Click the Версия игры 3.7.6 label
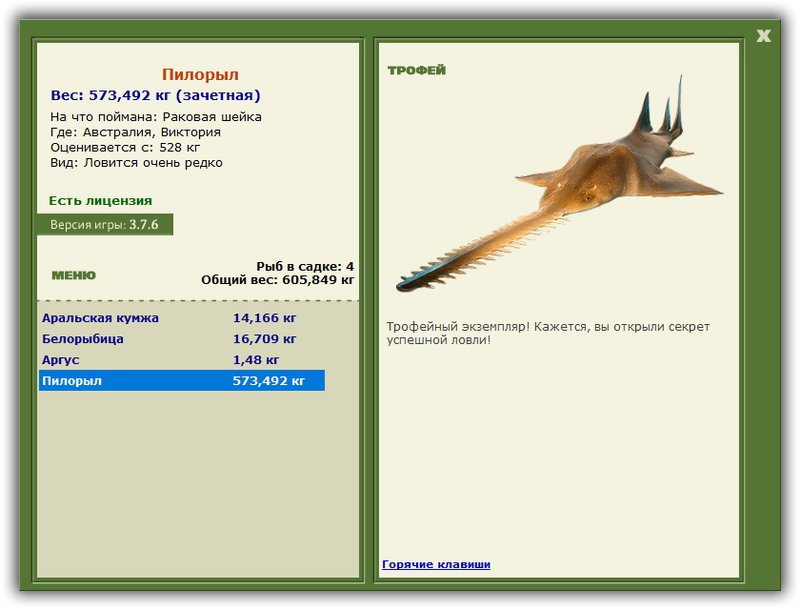 [x=105, y=224]
